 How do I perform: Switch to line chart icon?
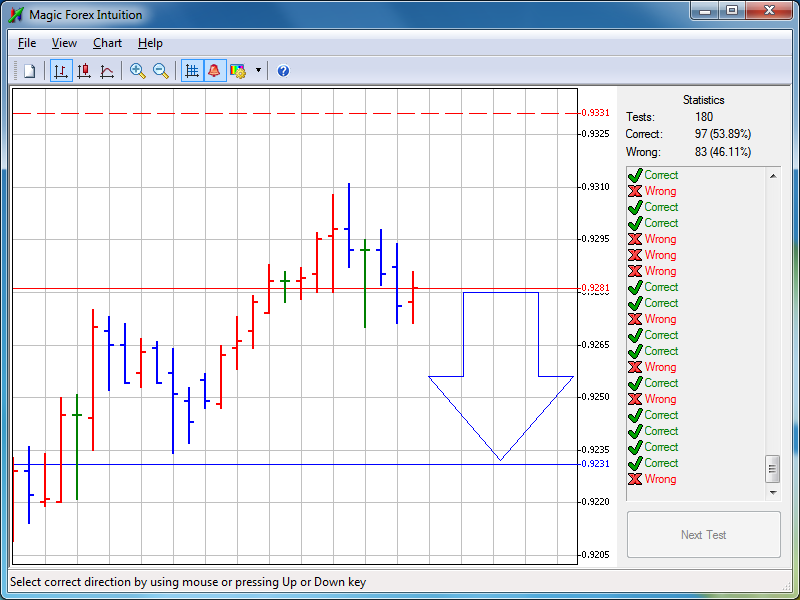pyautogui.click(x=107, y=71)
